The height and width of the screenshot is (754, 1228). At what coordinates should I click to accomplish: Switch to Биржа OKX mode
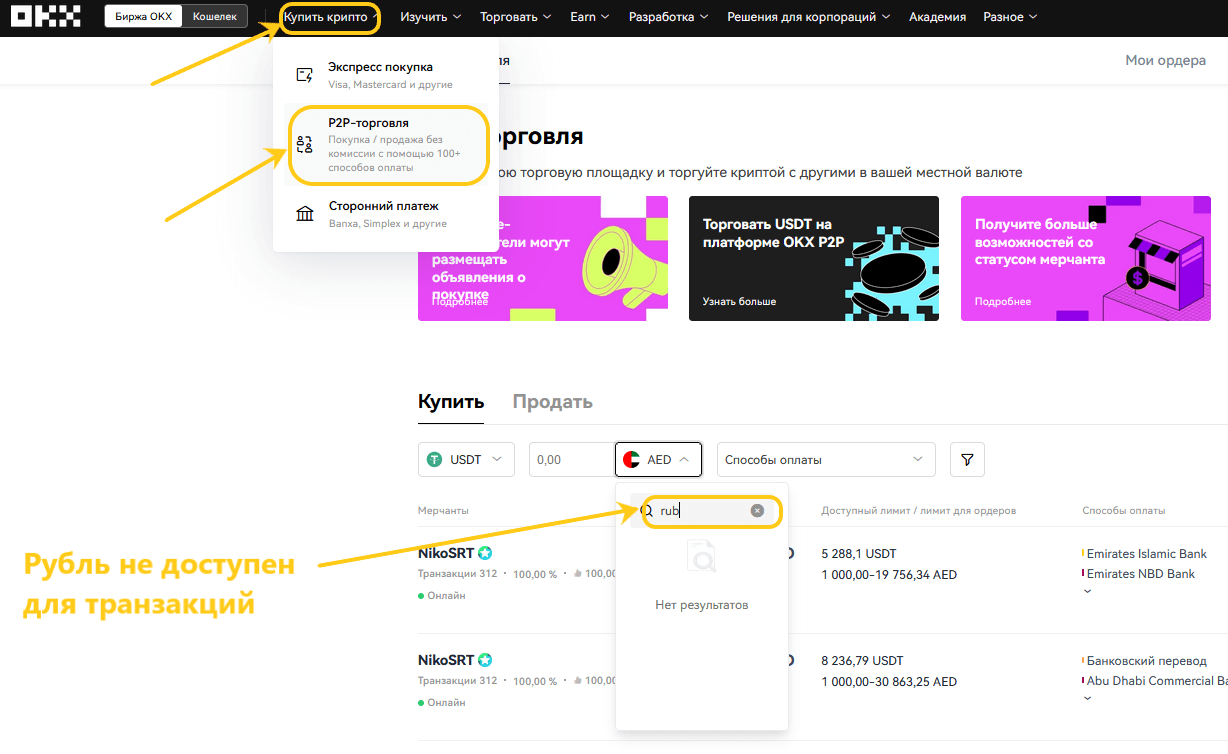[144, 17]
